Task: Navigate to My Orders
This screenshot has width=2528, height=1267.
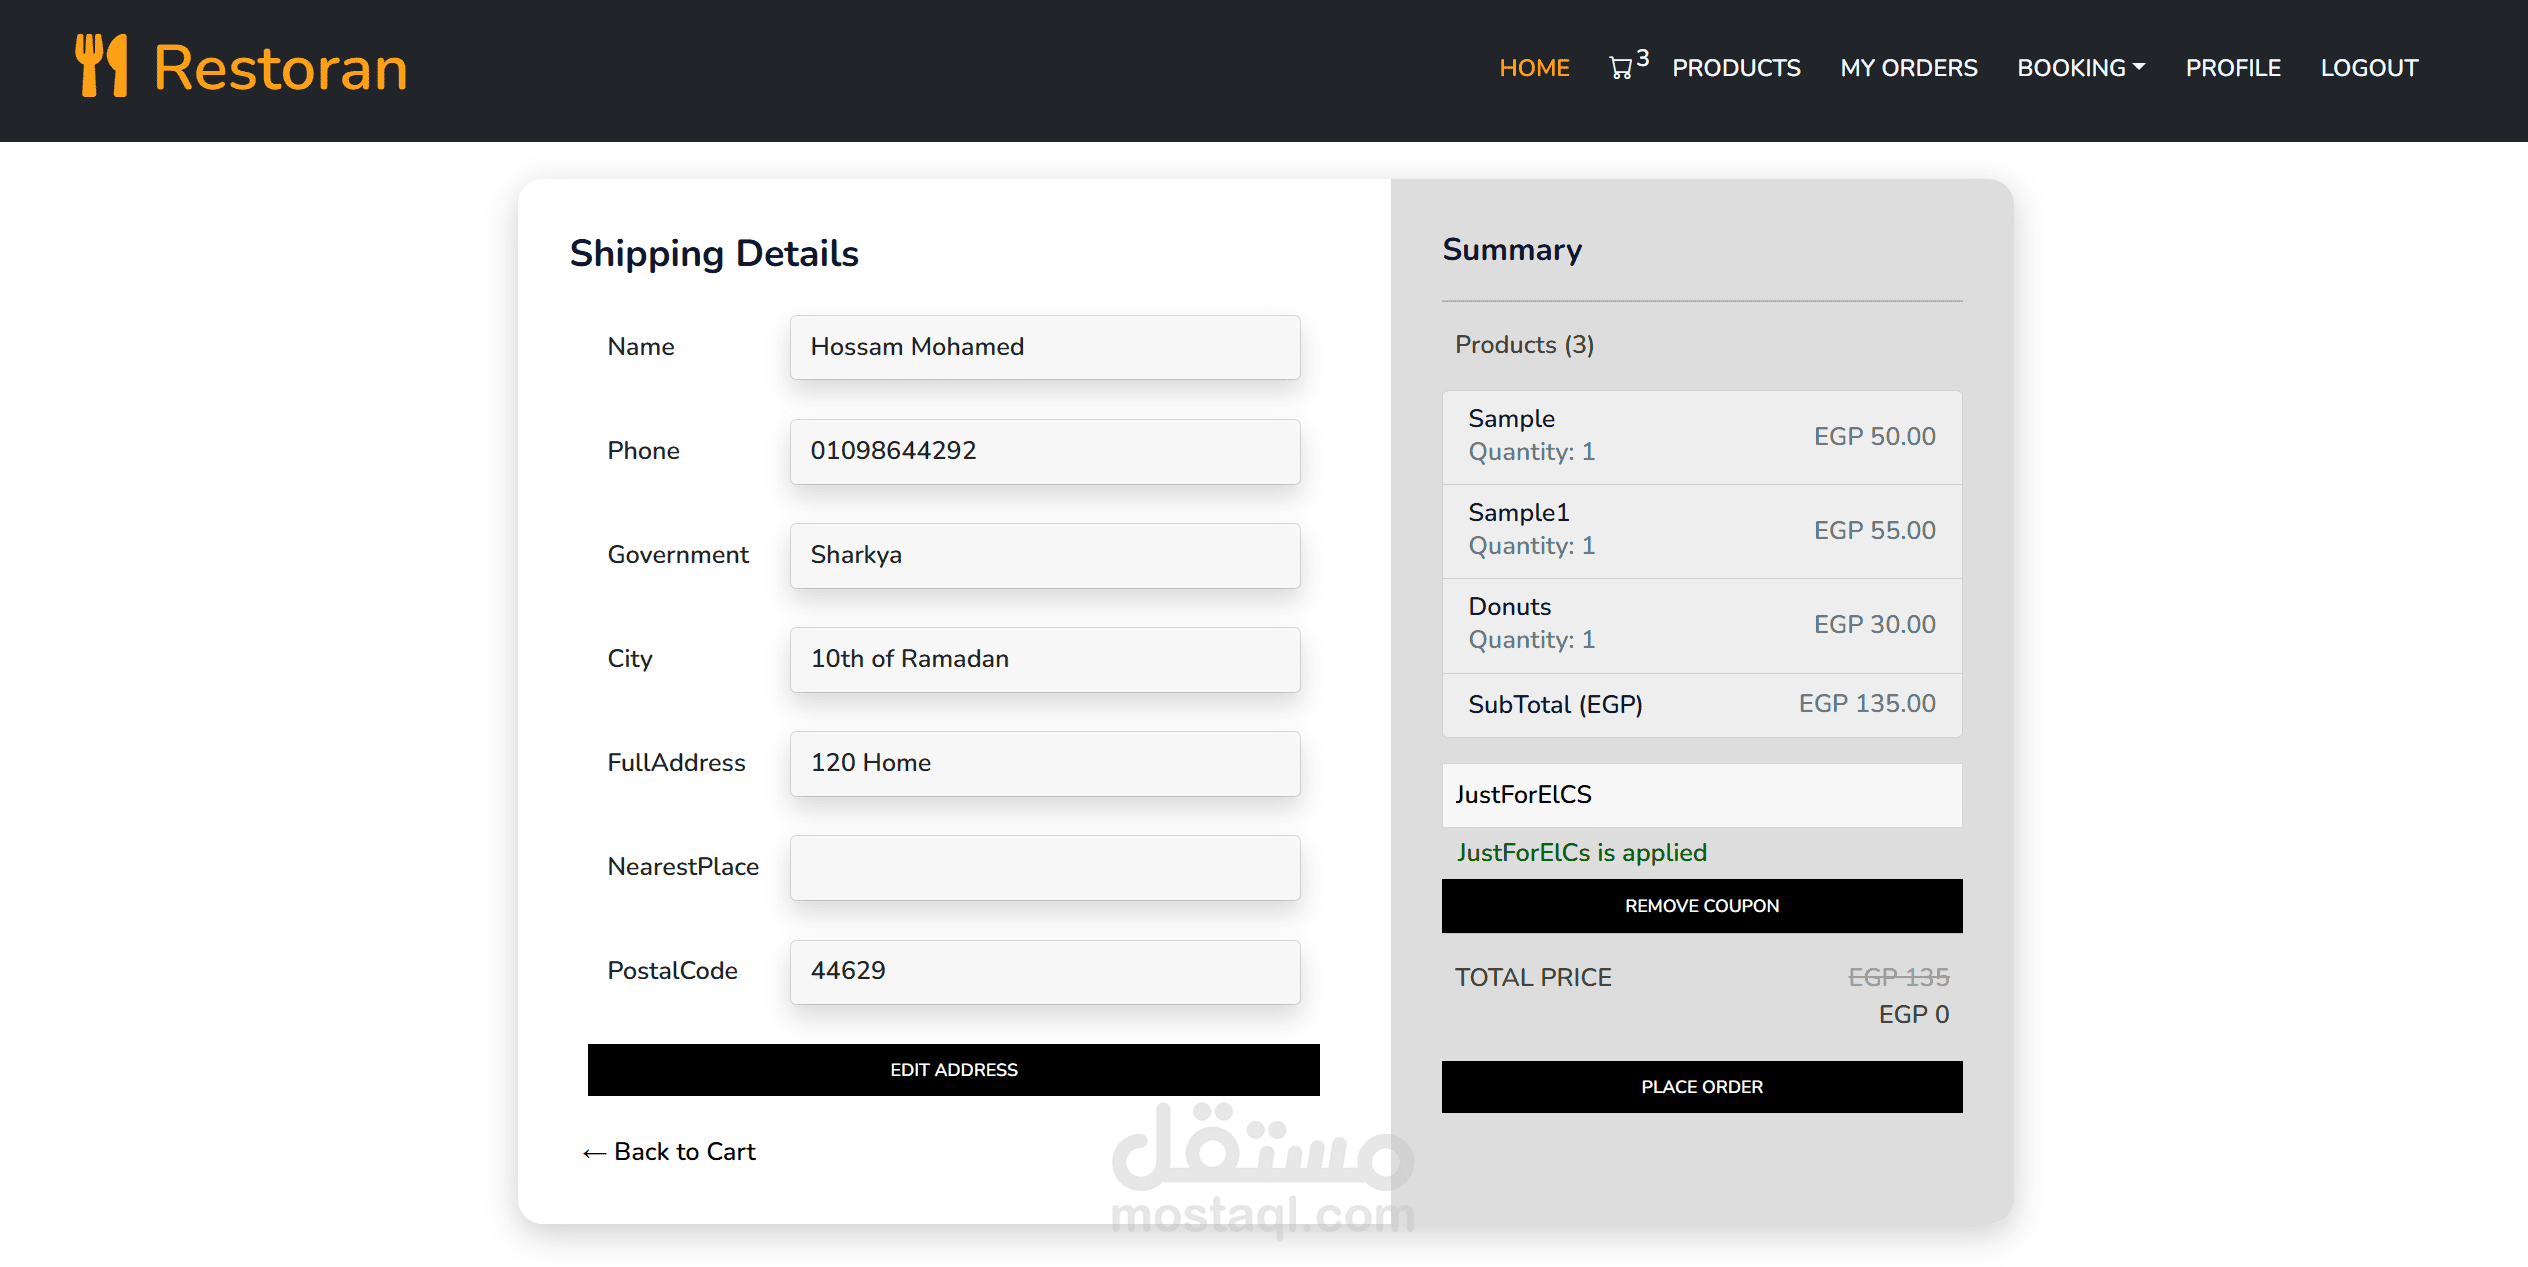Action: click(x=1908, y=68)
